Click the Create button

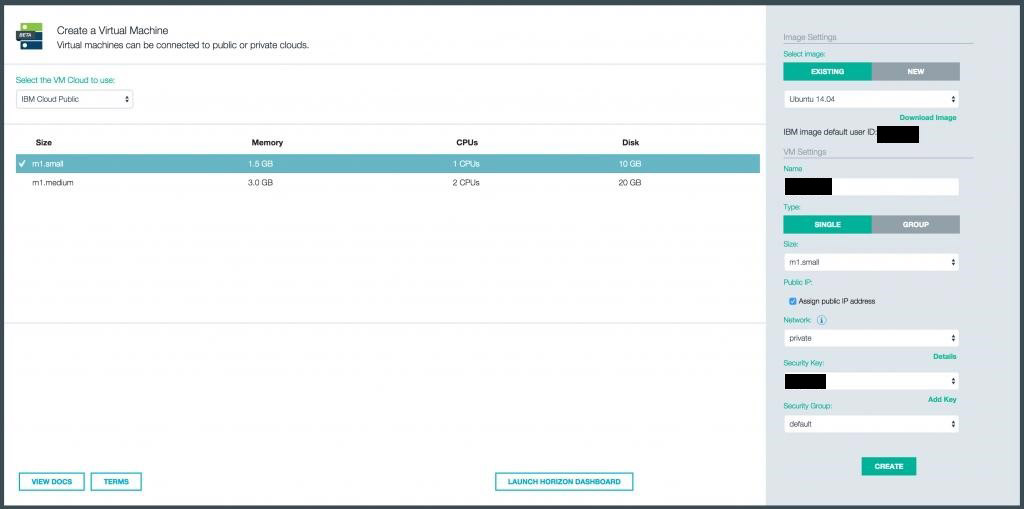(889, 467)
